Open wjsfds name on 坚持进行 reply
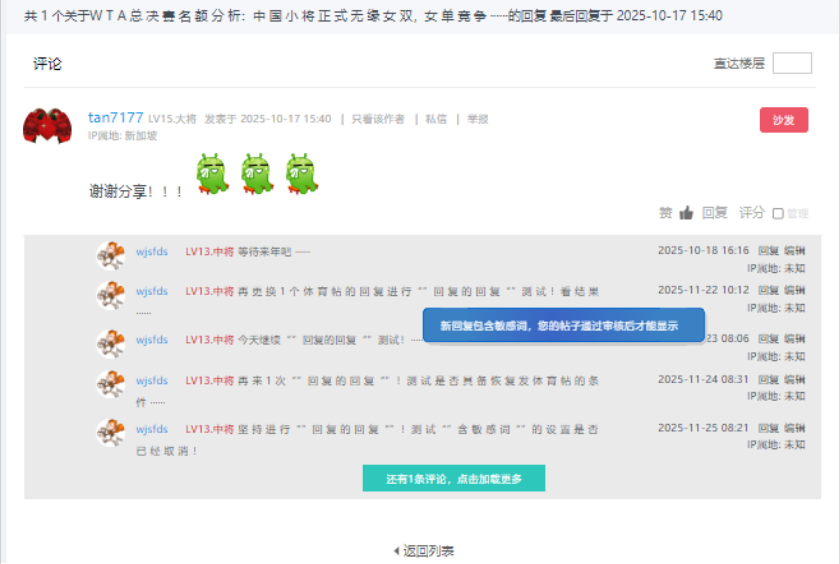The height and width of the screenshot is (564, 840). click(152, 430)
